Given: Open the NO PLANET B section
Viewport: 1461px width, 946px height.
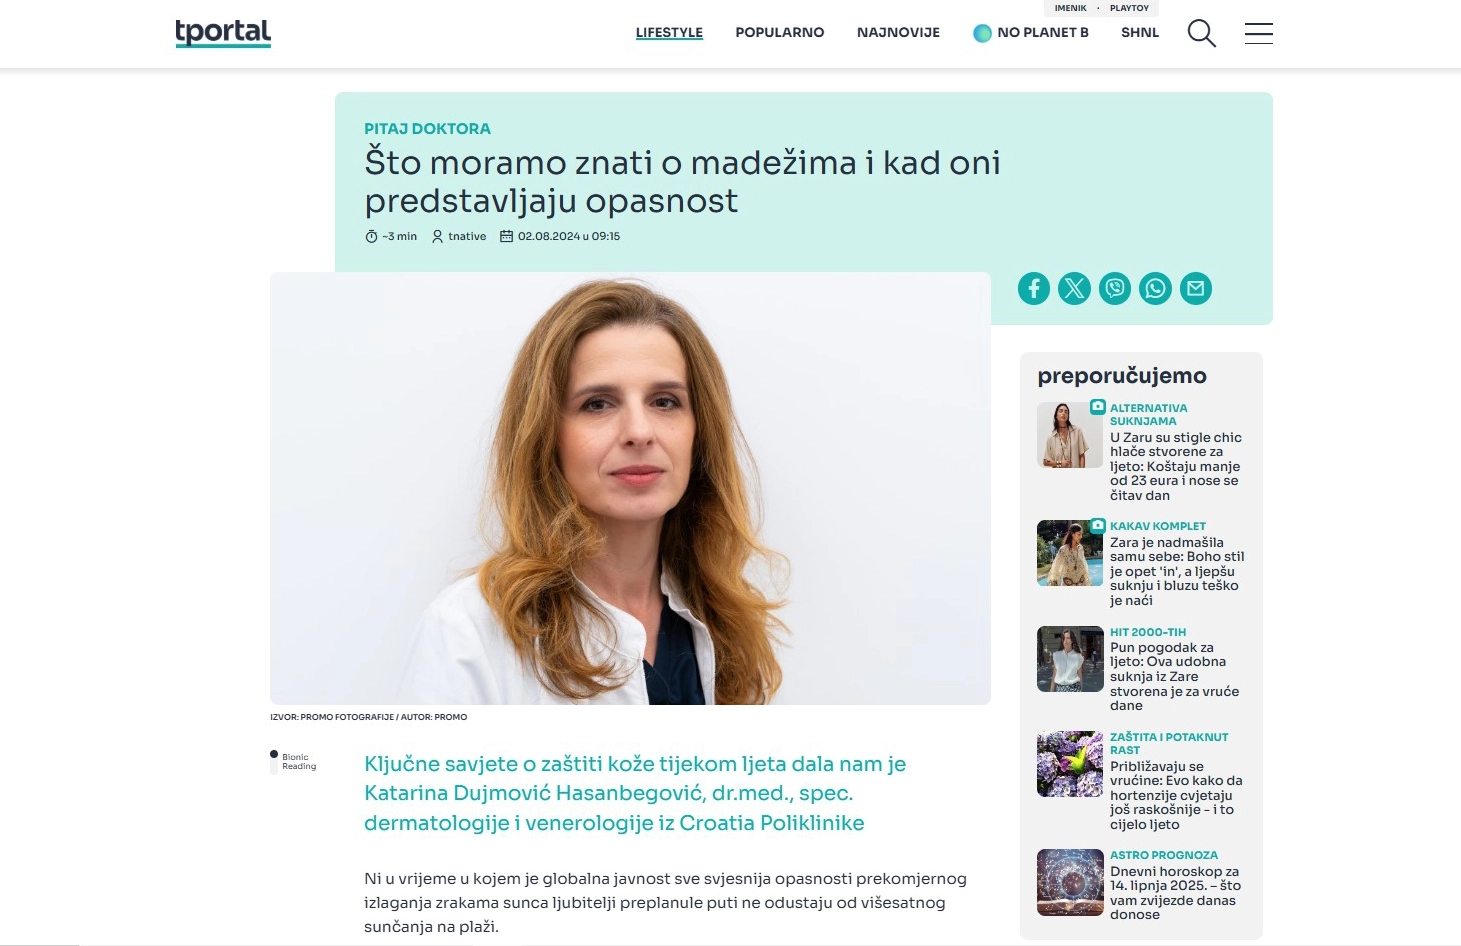Looking at the screenshot, I should coord(1031,32).
